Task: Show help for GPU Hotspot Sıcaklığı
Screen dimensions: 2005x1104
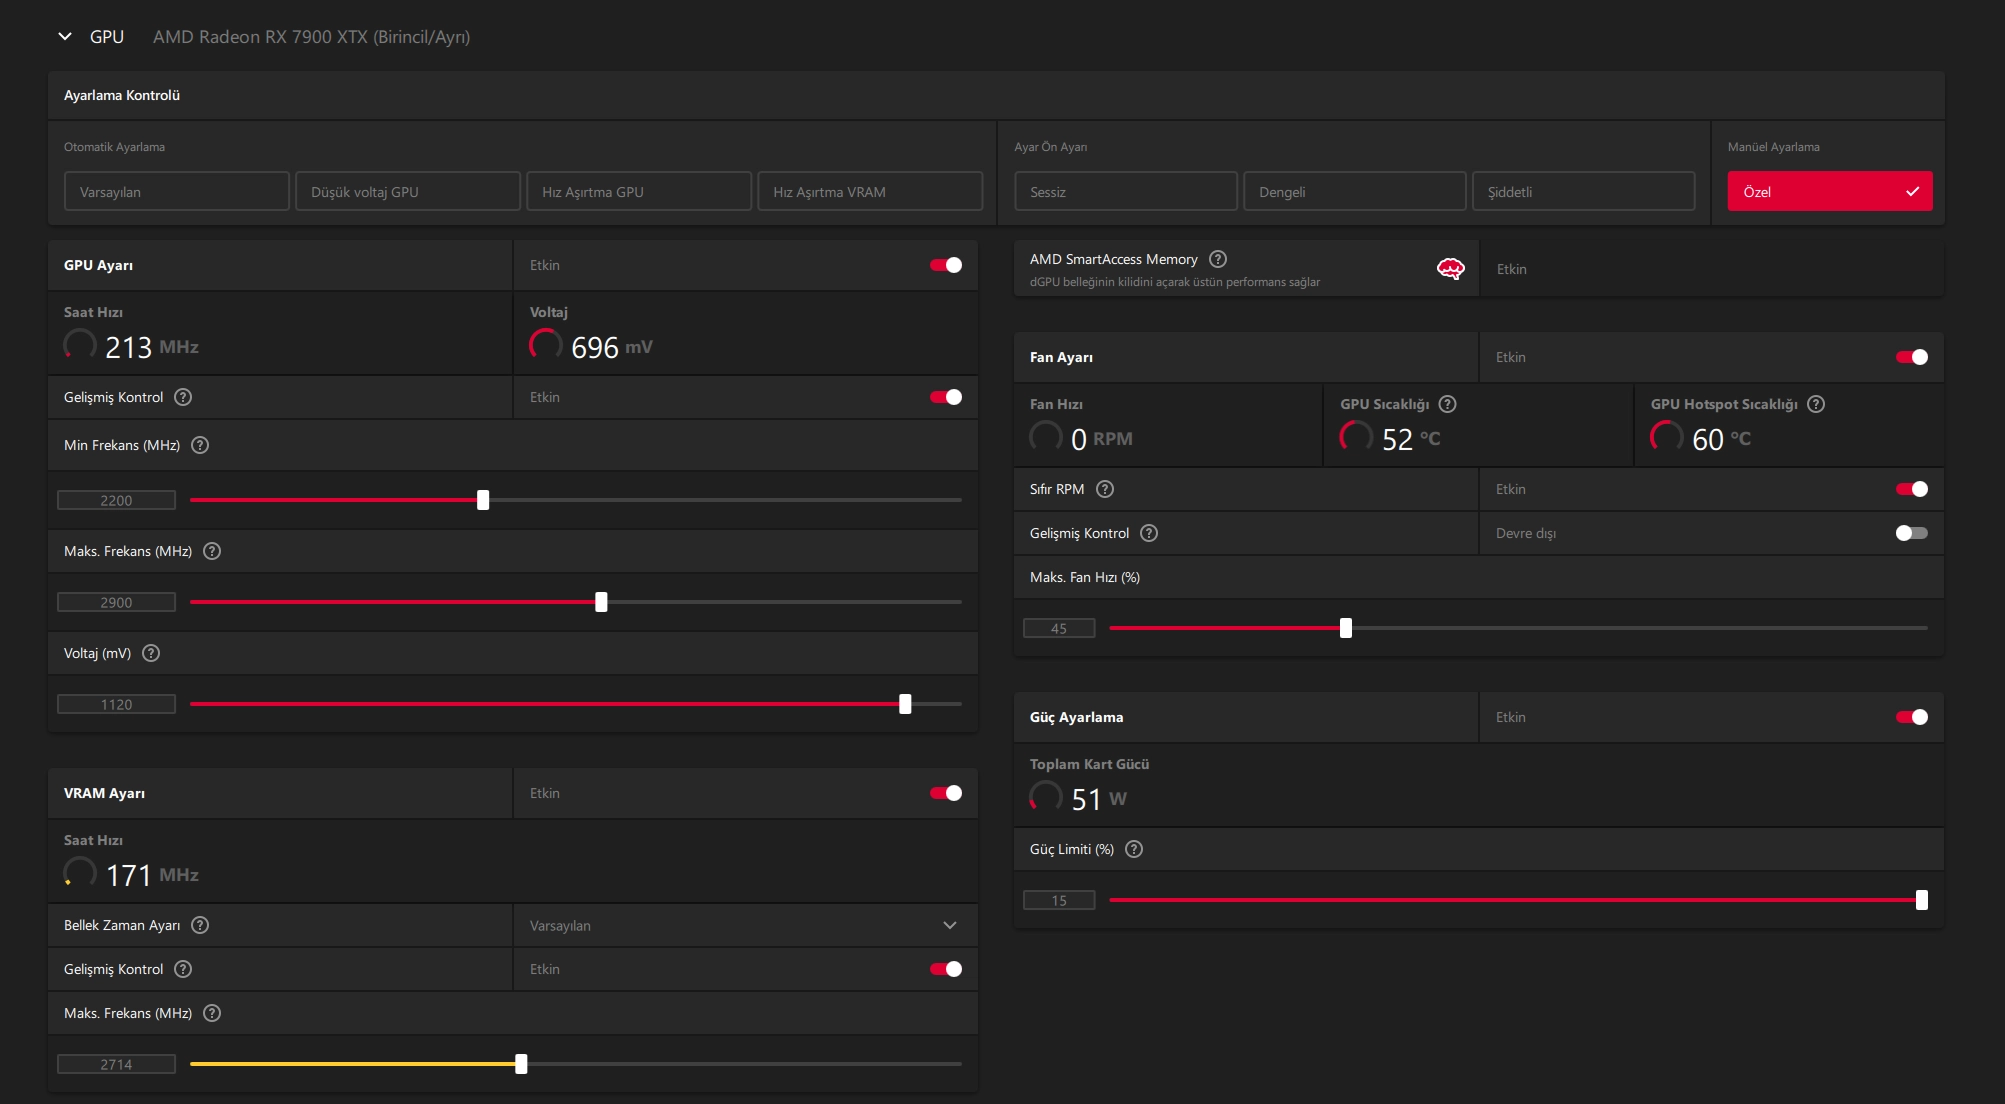Action: click(1816, 404)
